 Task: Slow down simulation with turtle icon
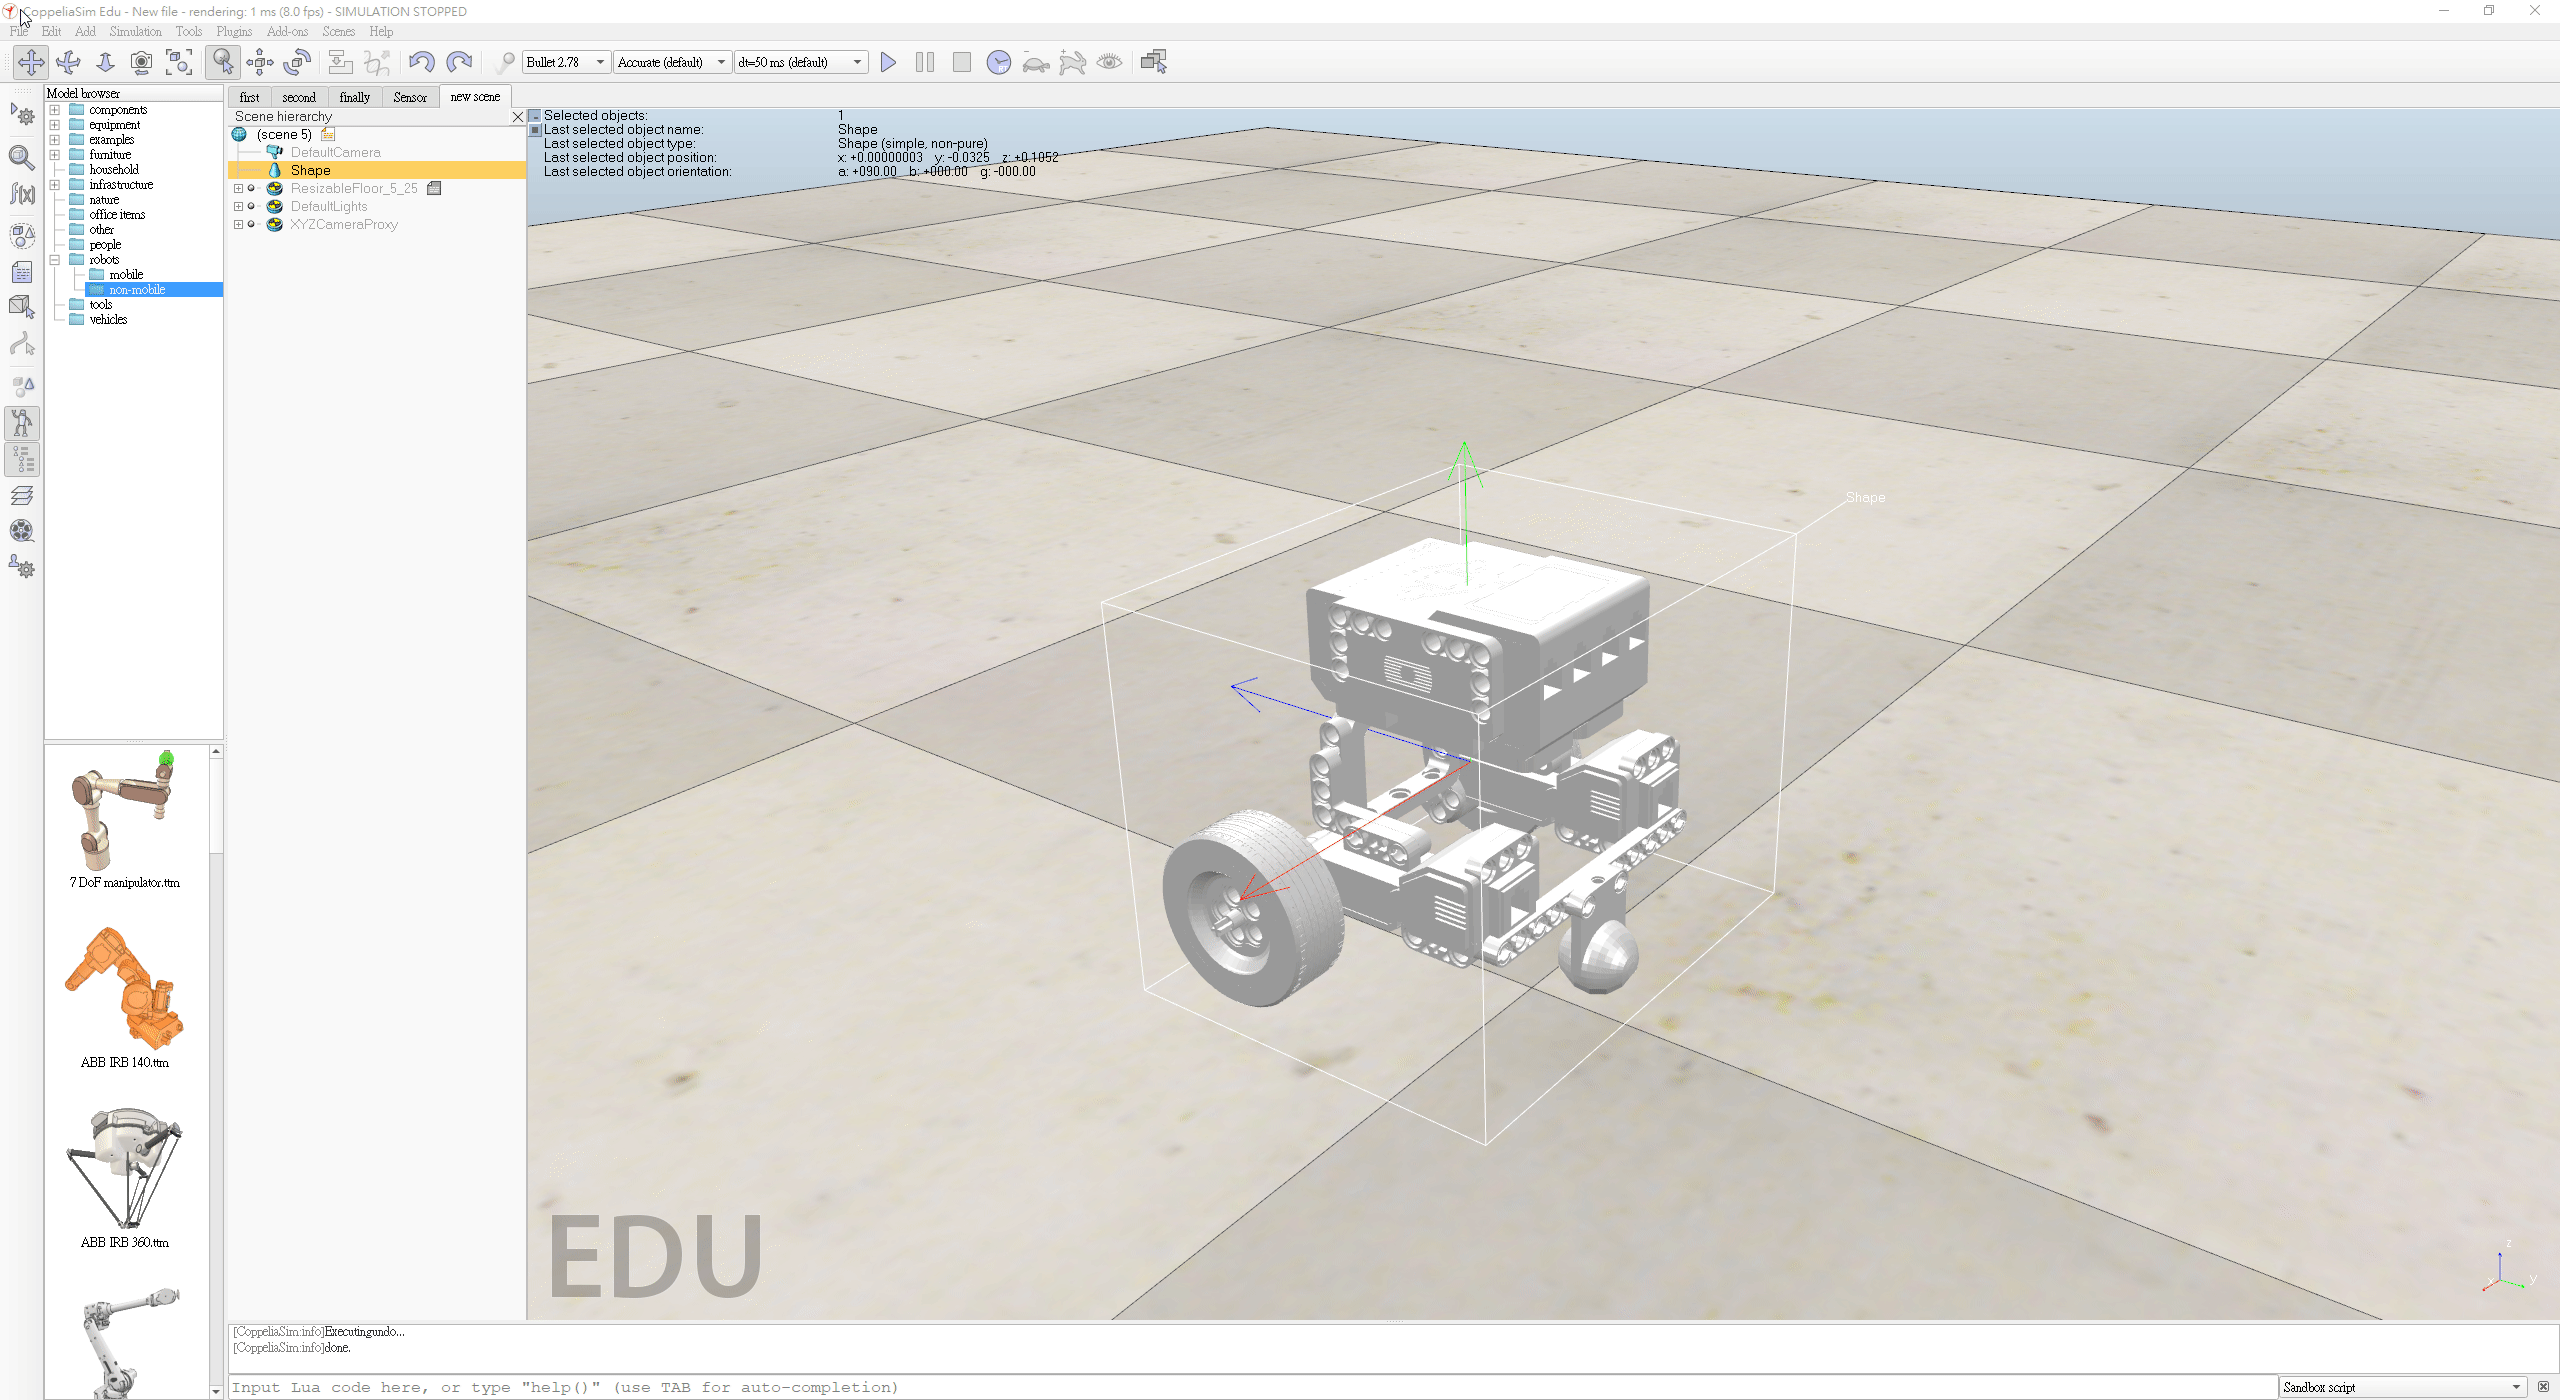tap(1036, 62)
